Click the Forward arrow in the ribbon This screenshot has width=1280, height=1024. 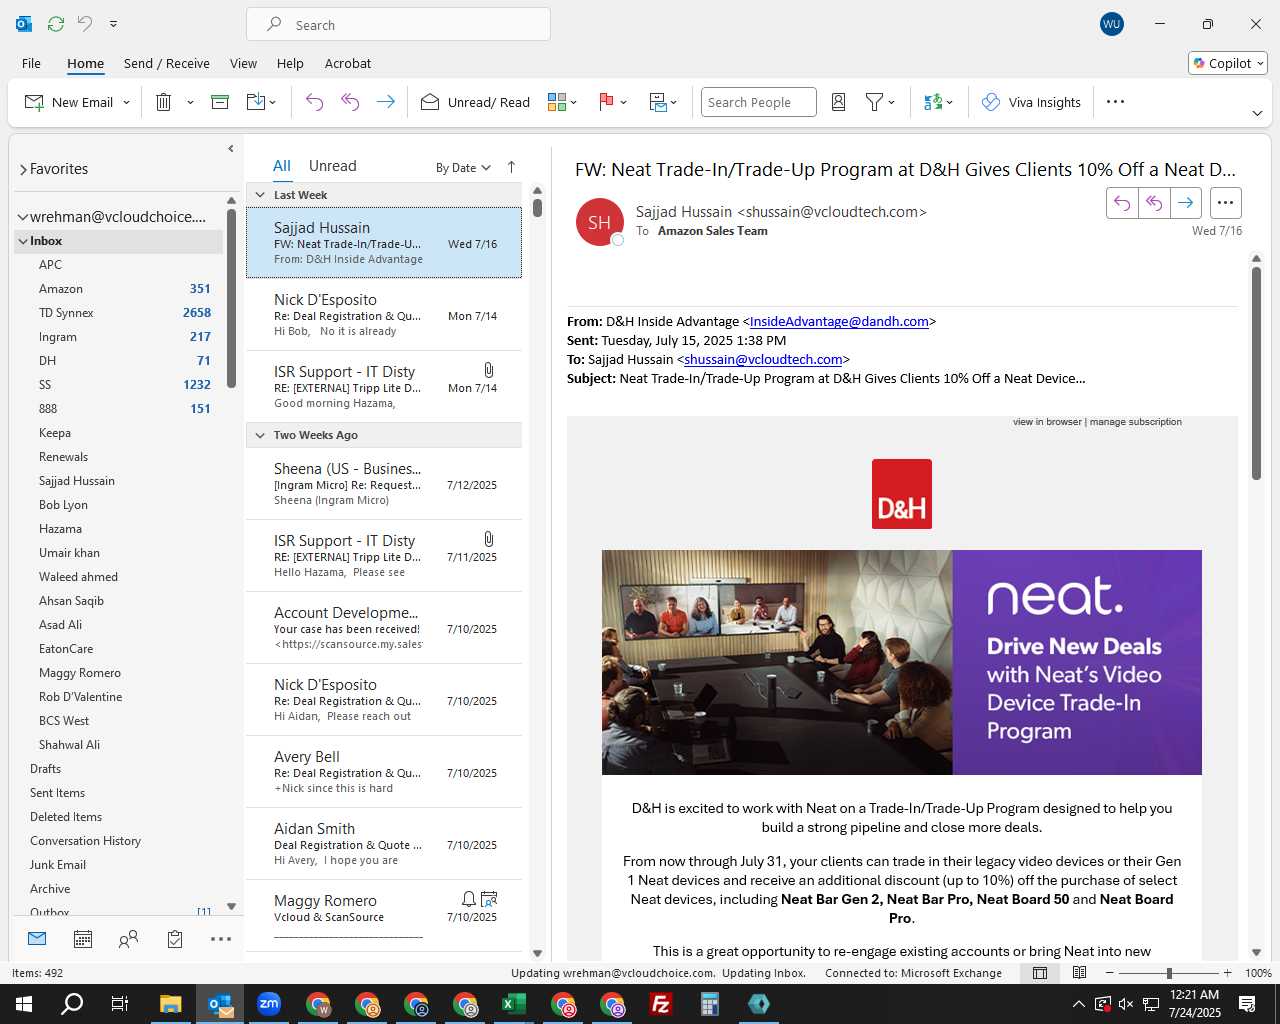[385, 102]
